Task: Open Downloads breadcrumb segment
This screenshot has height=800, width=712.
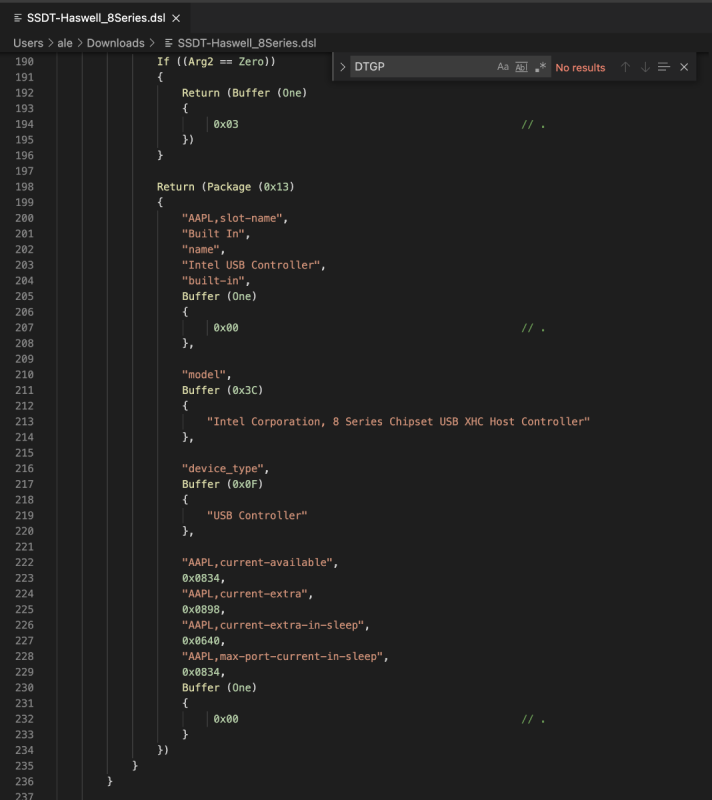Action: coord(115,42)
